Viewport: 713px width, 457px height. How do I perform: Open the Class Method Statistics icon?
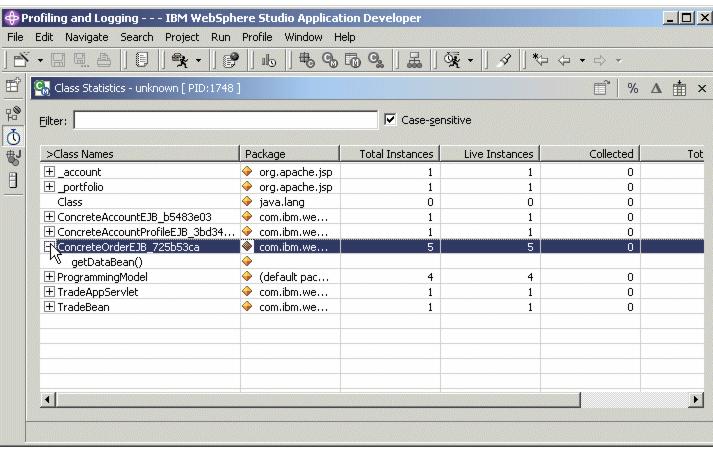click(330, 60)
